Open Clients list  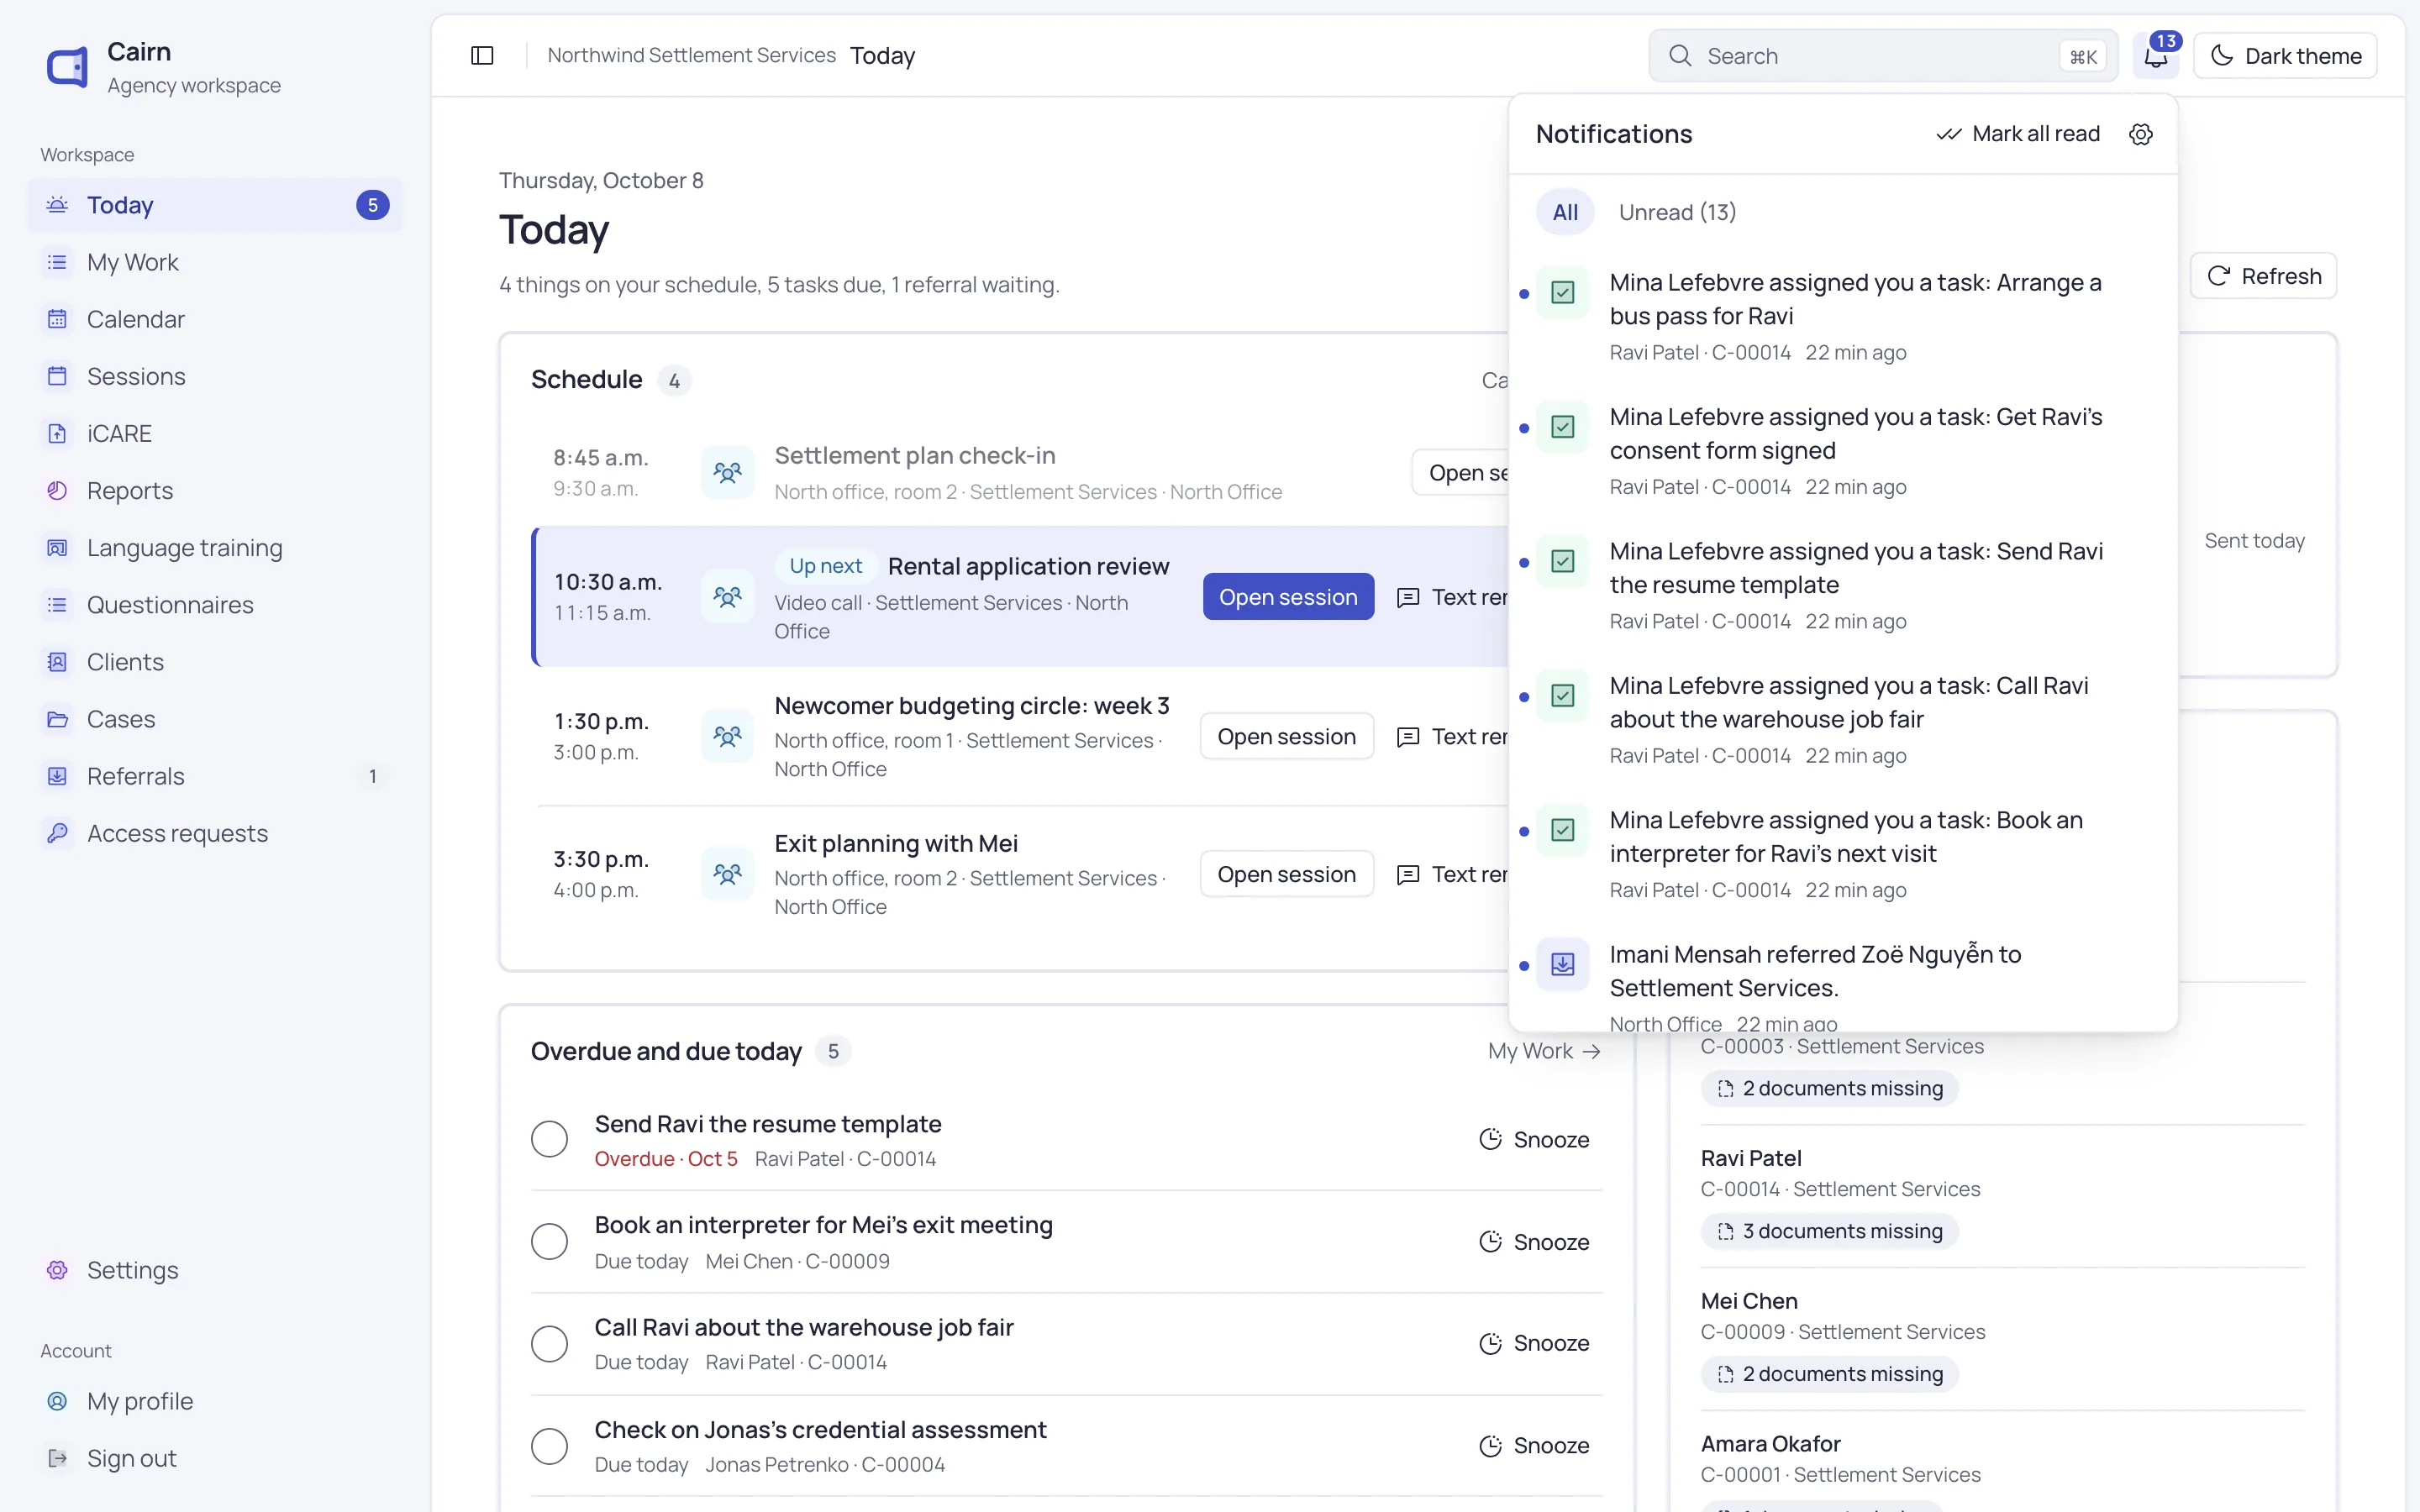click(215, 662)
